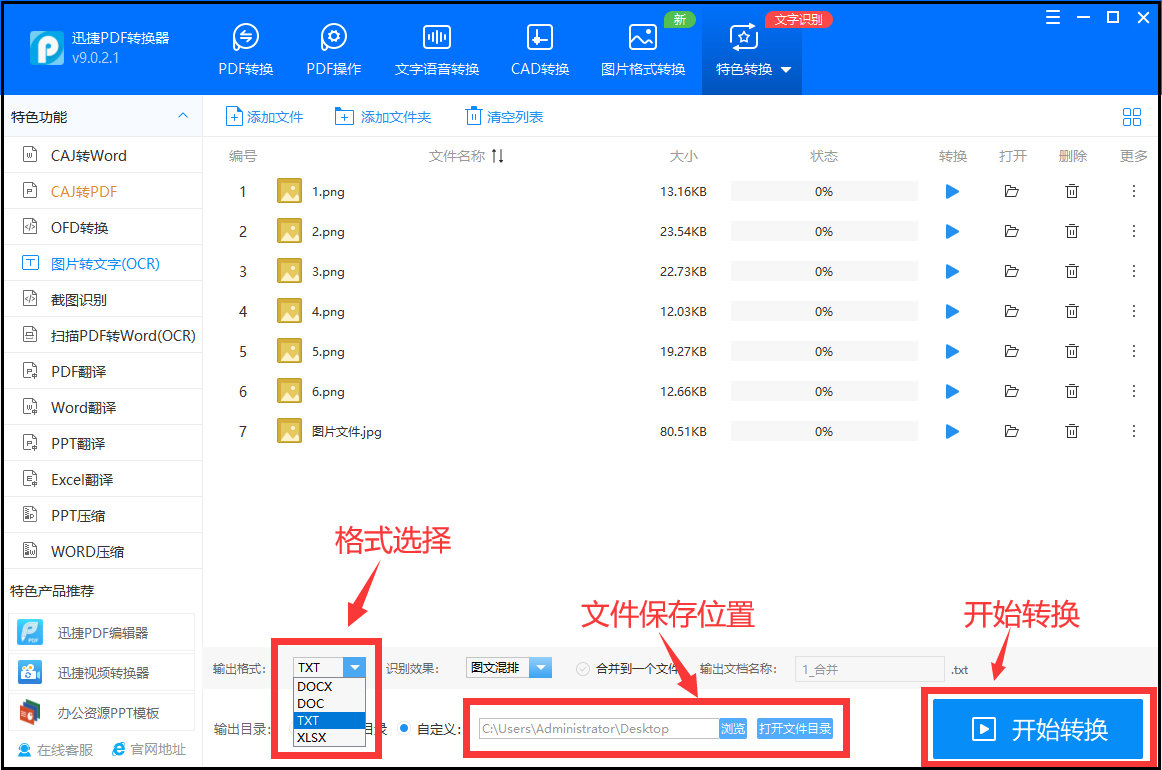The height and width of the screenshot is (770, 1162).
Task: Start converting 3.png with play icon
Action: tap(952, 272)
